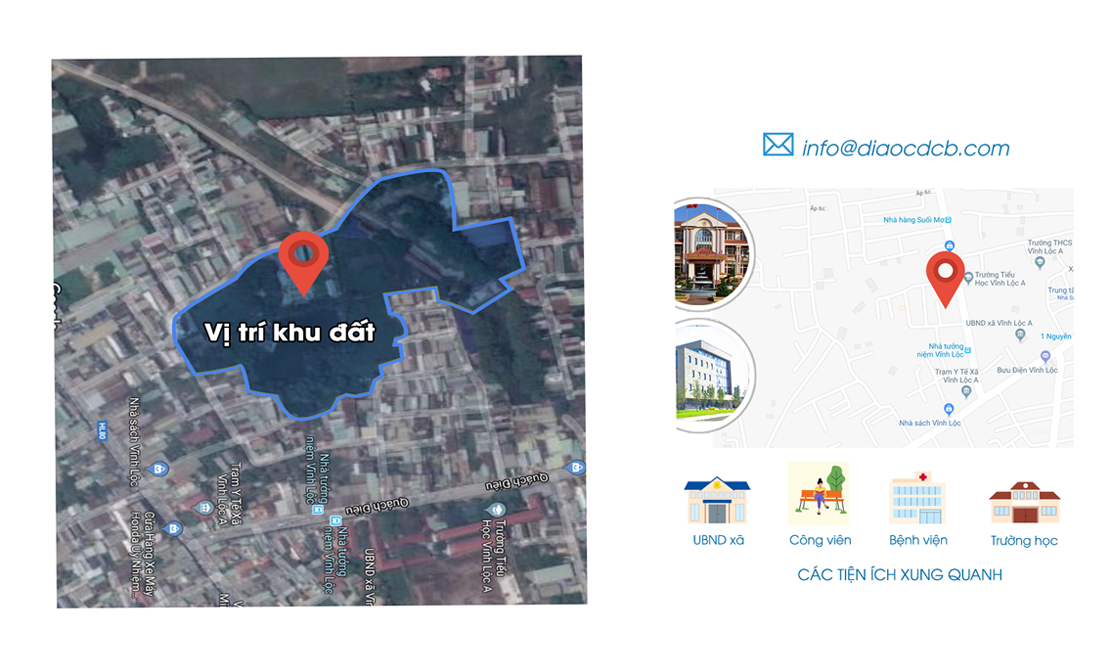Click the "Trường học" caption
The image size is (1110, 670).
[1024, 540]
